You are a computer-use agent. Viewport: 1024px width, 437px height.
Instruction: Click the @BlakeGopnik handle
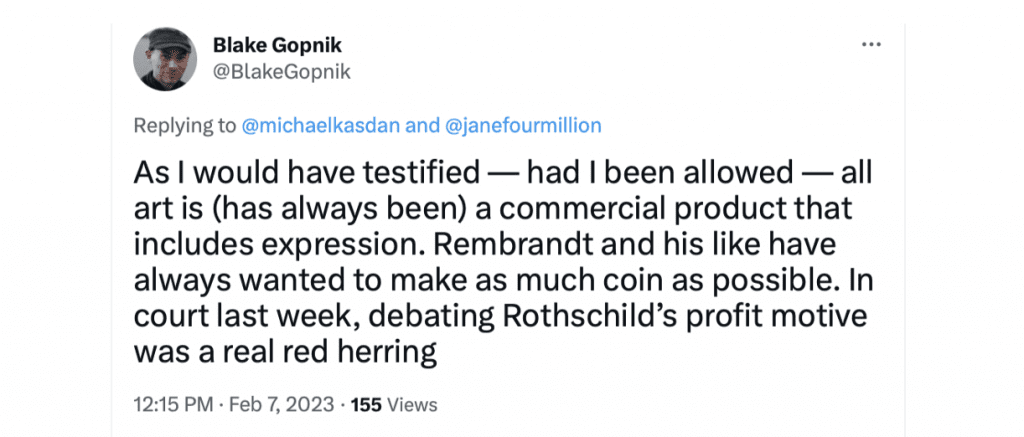click(x=281, y=72)
